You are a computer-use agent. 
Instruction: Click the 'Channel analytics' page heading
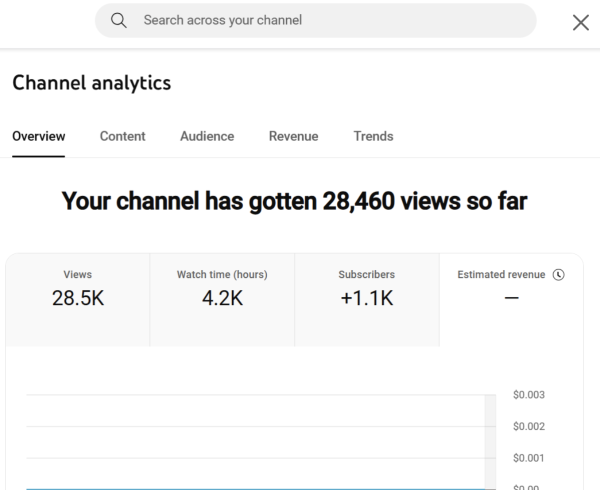[91, 83]
